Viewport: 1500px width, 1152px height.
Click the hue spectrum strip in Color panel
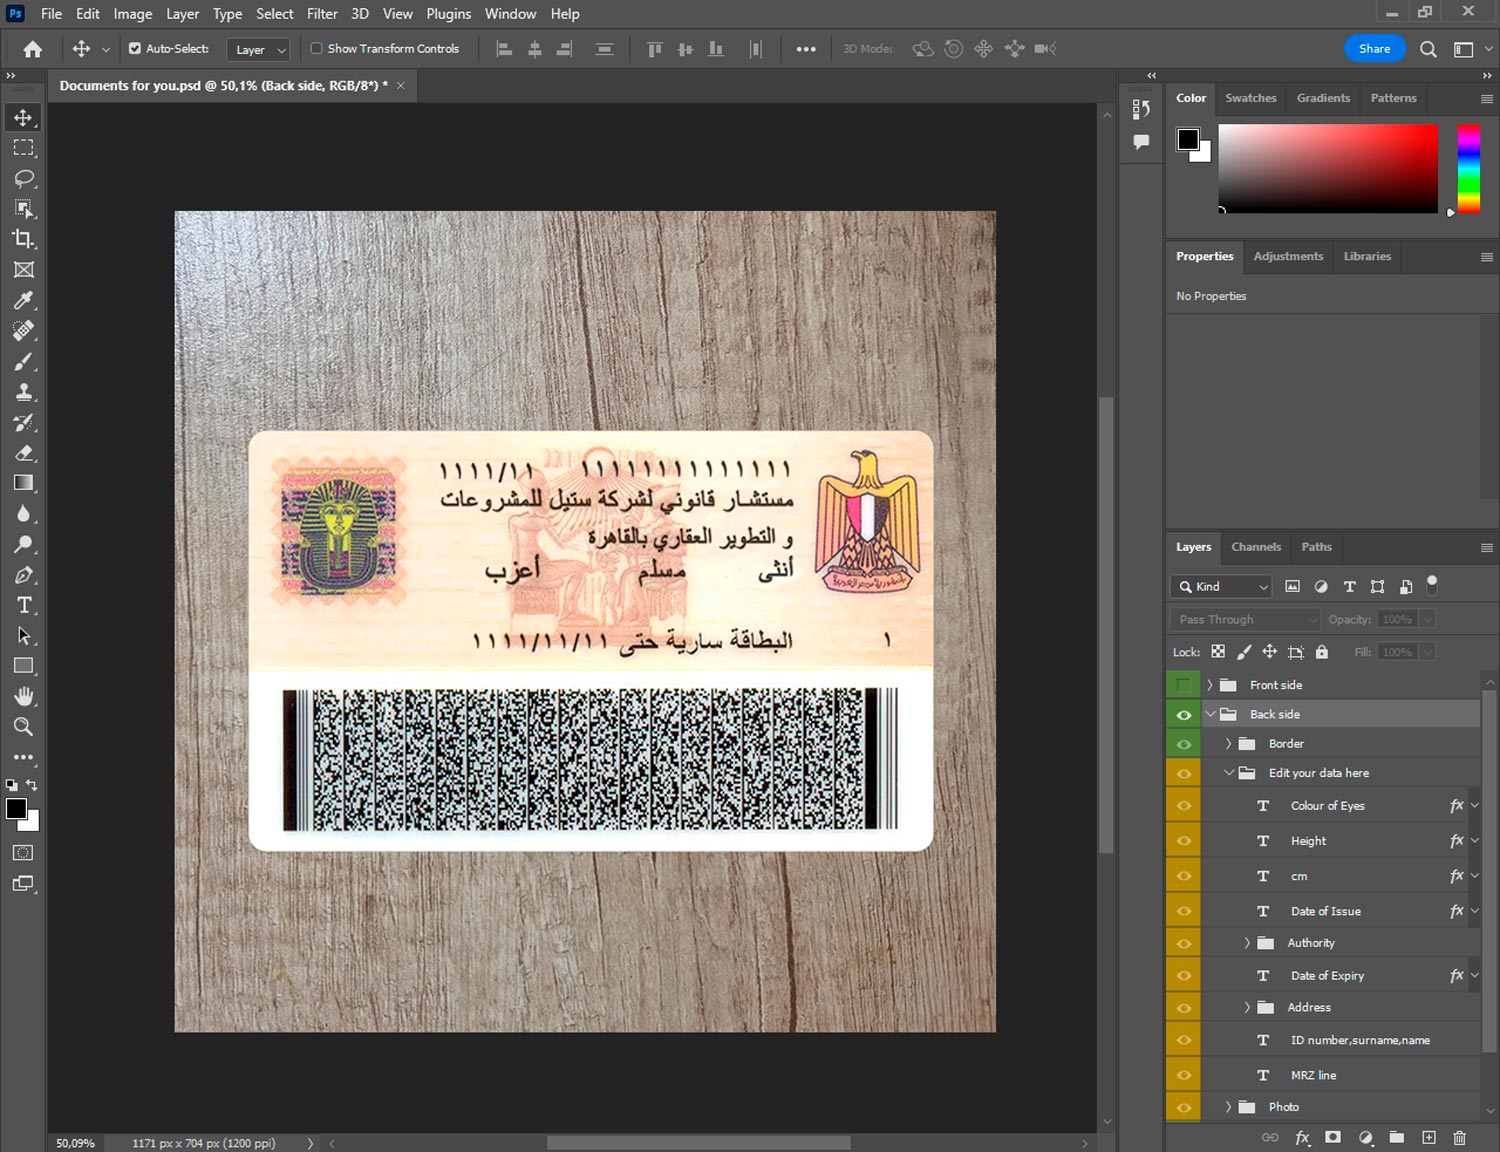point(1467,168)
